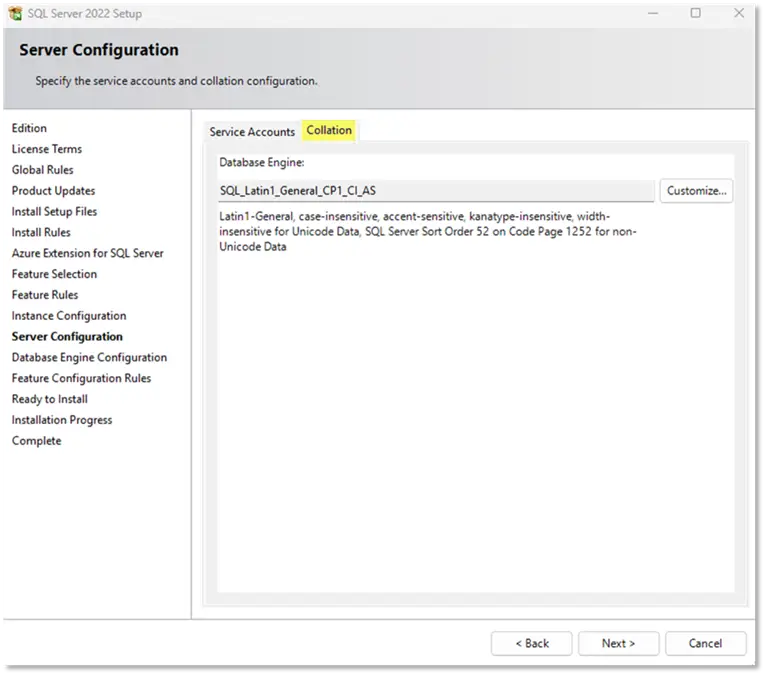The height and width of the screenshot is (676, 766).
Task: Click the collation description starting Latin1-General
Action: tap(427, 232)
